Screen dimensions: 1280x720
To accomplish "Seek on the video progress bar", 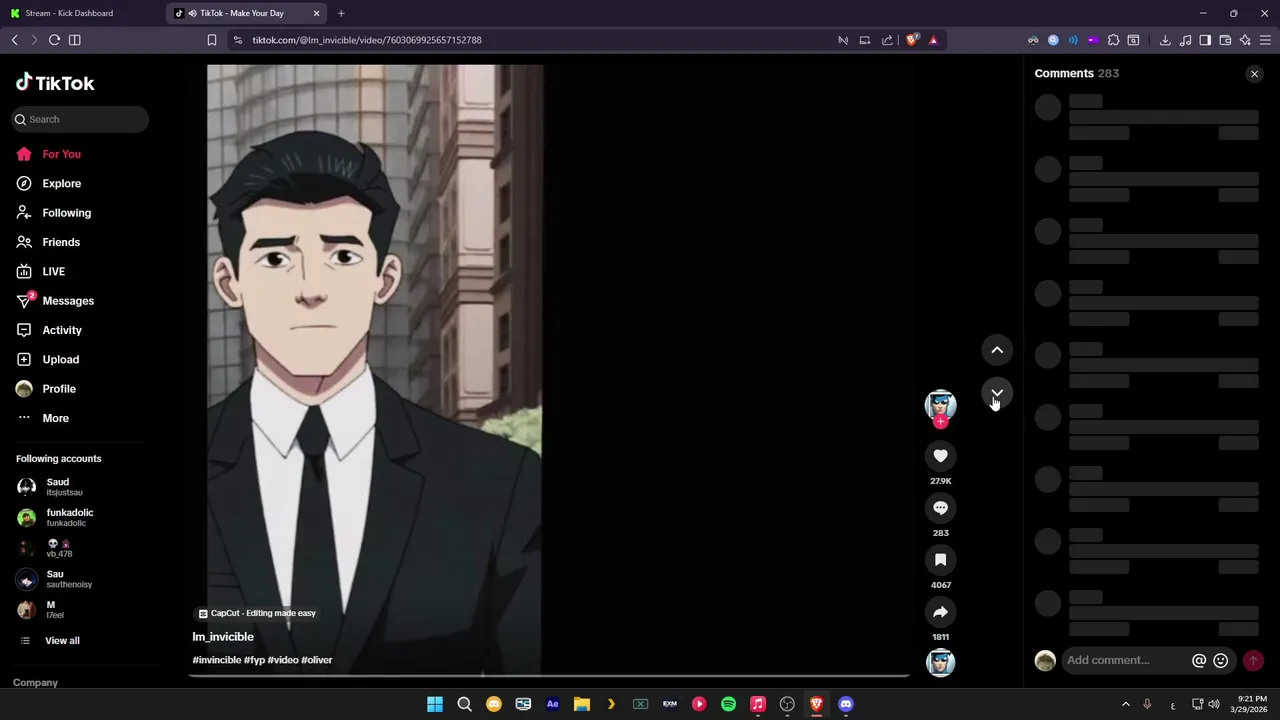I will 550,675.
